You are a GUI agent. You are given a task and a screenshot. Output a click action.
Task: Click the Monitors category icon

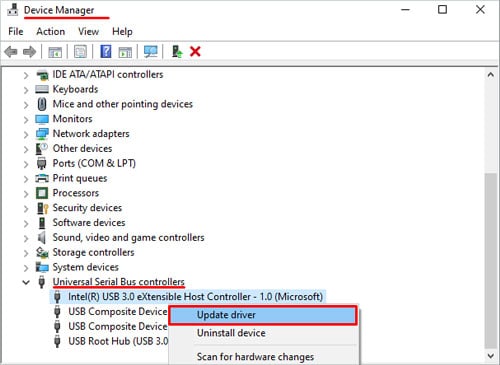[x=42, y=119]
